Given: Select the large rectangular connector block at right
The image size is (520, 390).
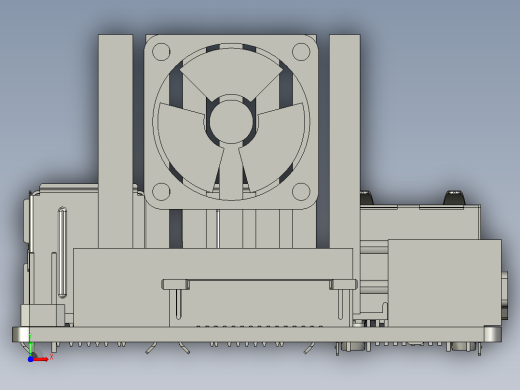Looking at the screenshot, I should (445, 283).
